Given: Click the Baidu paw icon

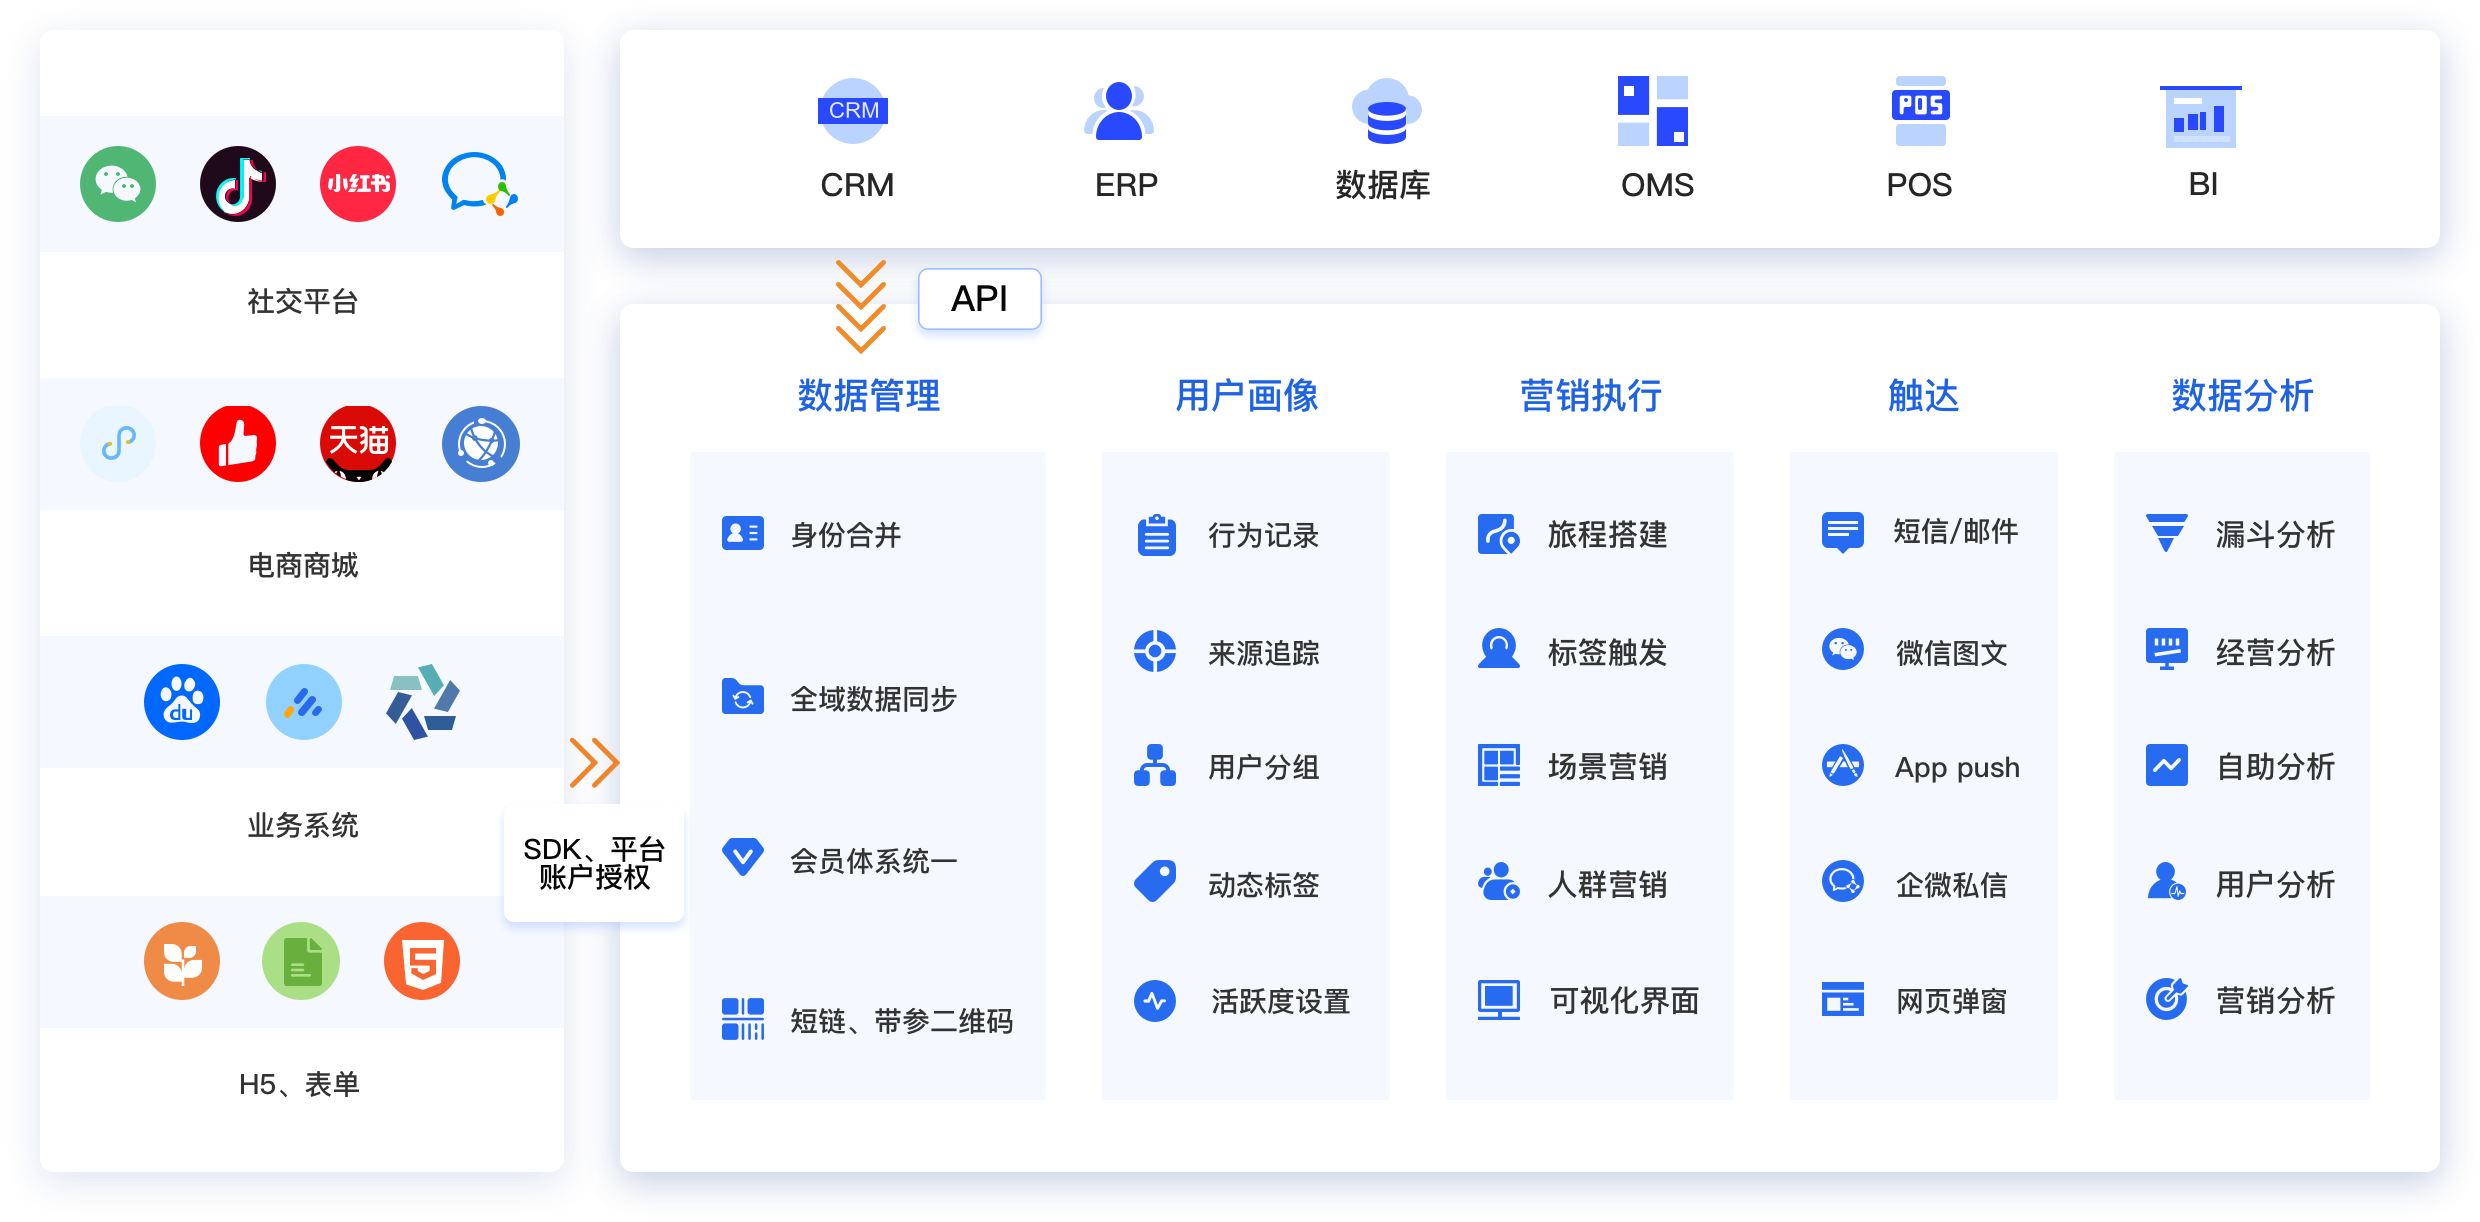Looking at the screenshot, I should pos(182,702).
